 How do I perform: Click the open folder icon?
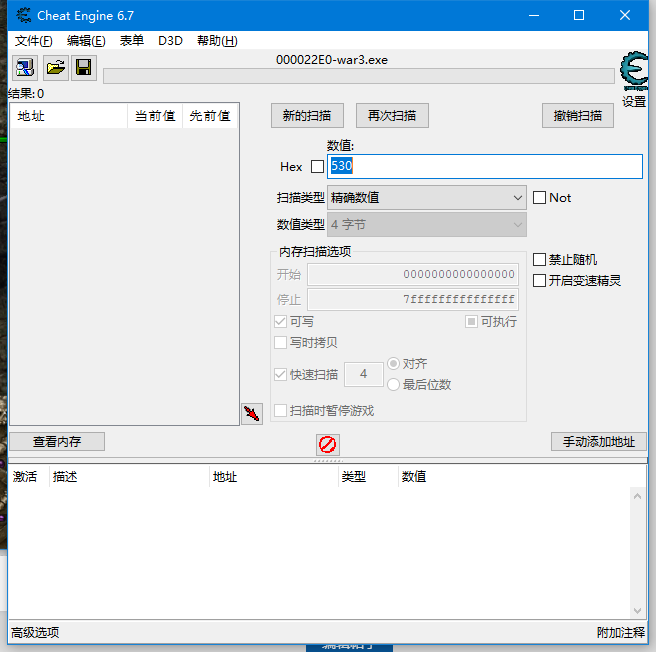(56, 67)
